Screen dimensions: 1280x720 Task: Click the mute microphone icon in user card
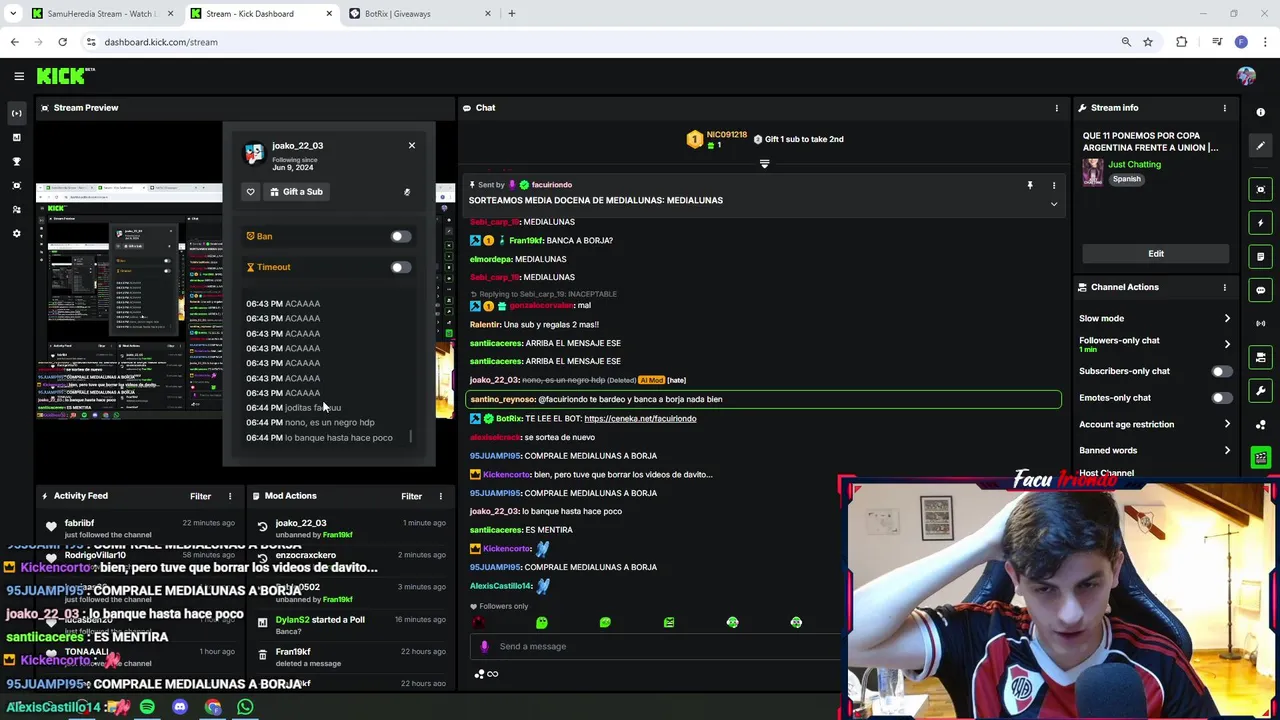[x=407, y=192]
